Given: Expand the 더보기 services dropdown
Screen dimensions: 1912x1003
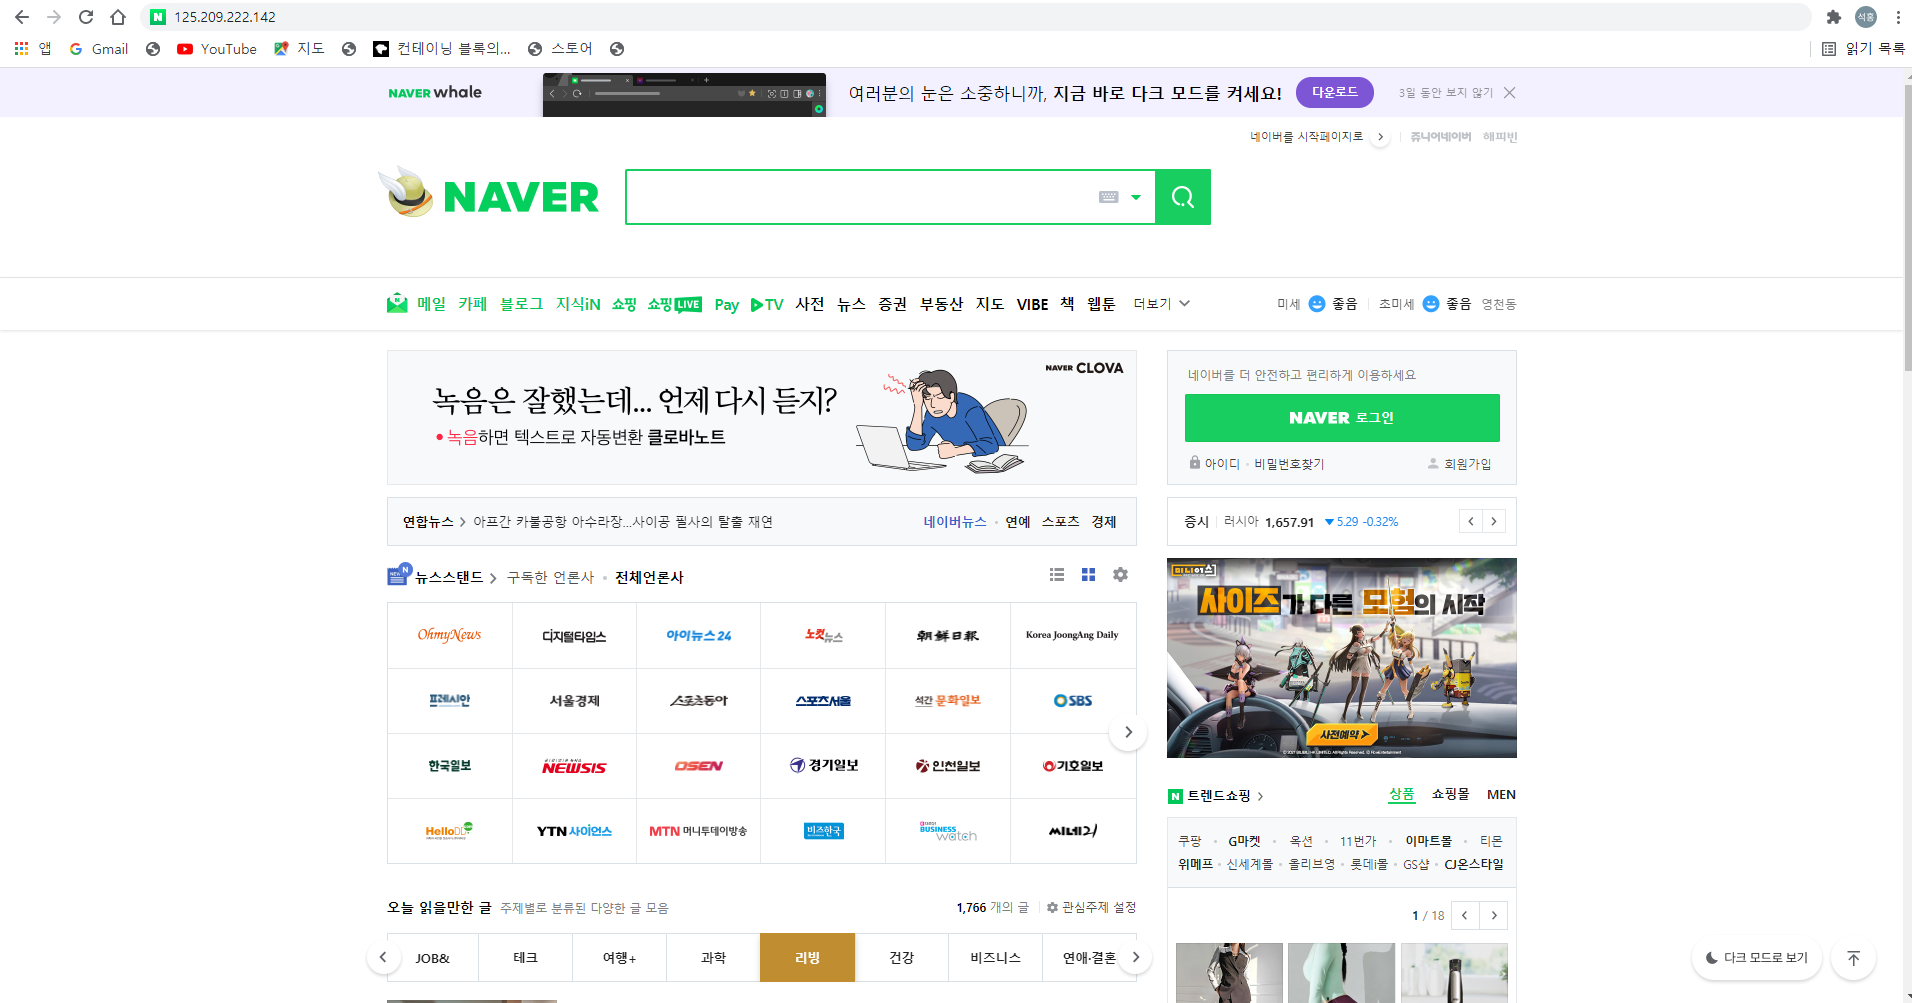Looking at the screenshot, I should point(1161,303).
